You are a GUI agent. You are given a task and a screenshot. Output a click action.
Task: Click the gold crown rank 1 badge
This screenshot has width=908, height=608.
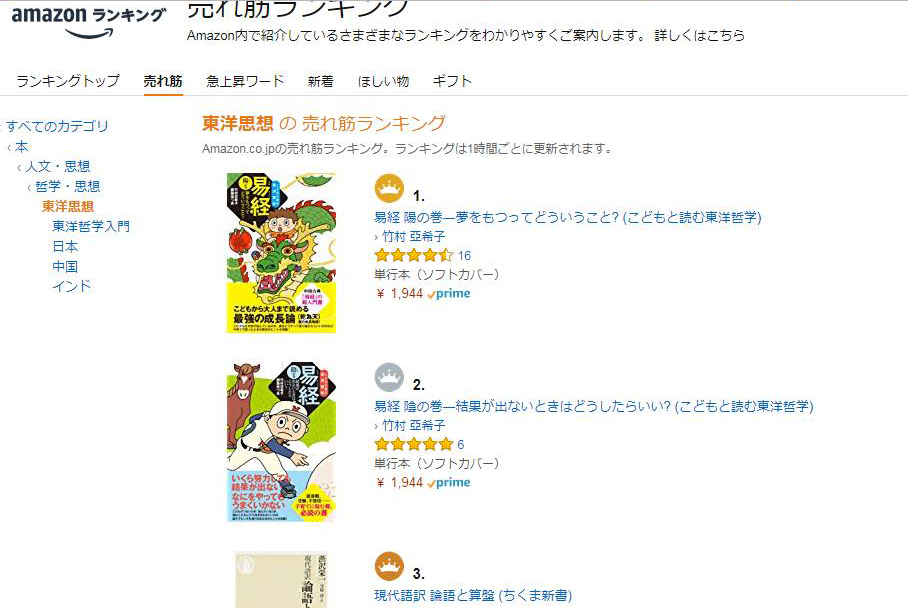(389, 188)
